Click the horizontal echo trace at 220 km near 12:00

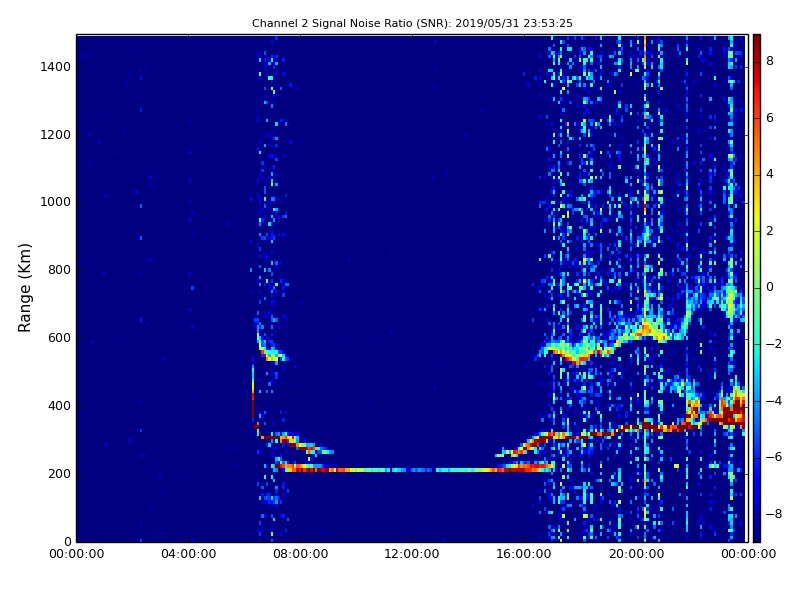(412, 469)
